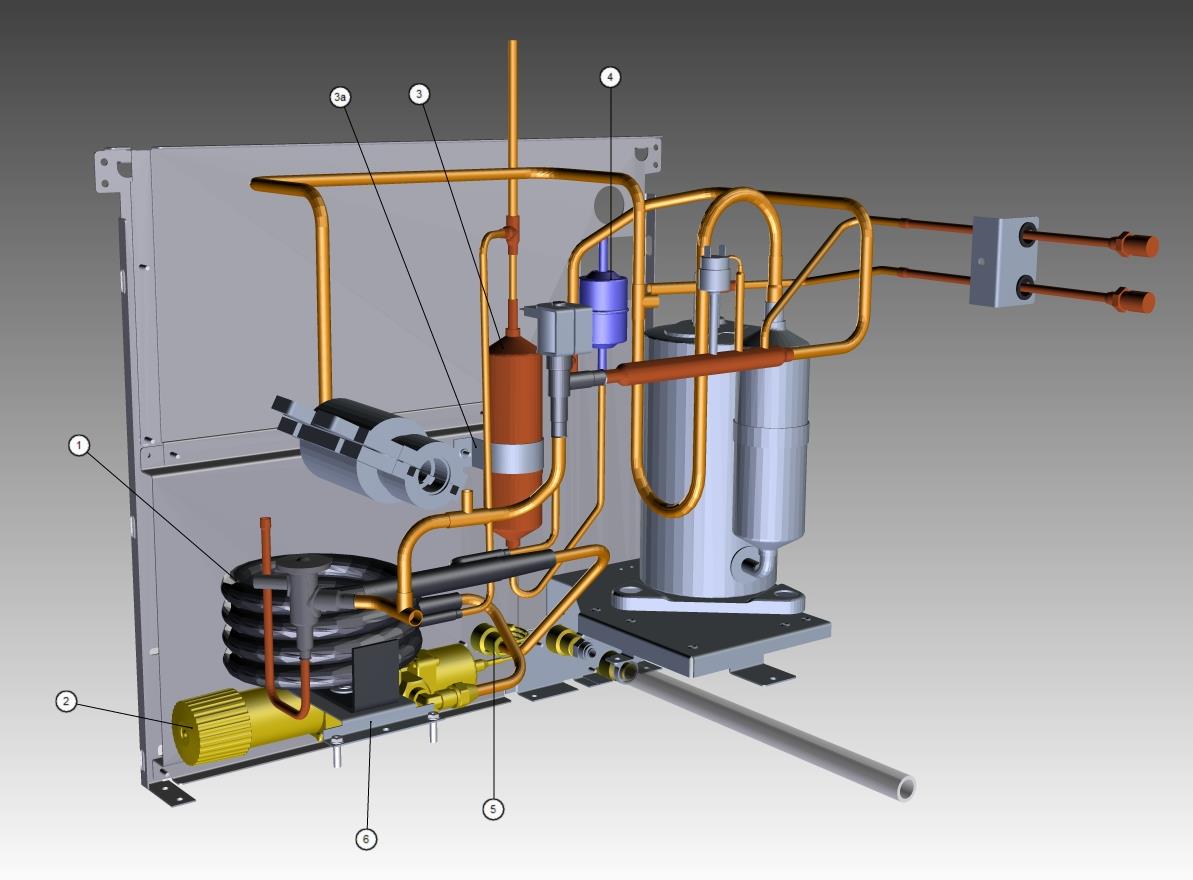Select the large grey compressor body
The image size is (1193, 880).
coord(689,464)
